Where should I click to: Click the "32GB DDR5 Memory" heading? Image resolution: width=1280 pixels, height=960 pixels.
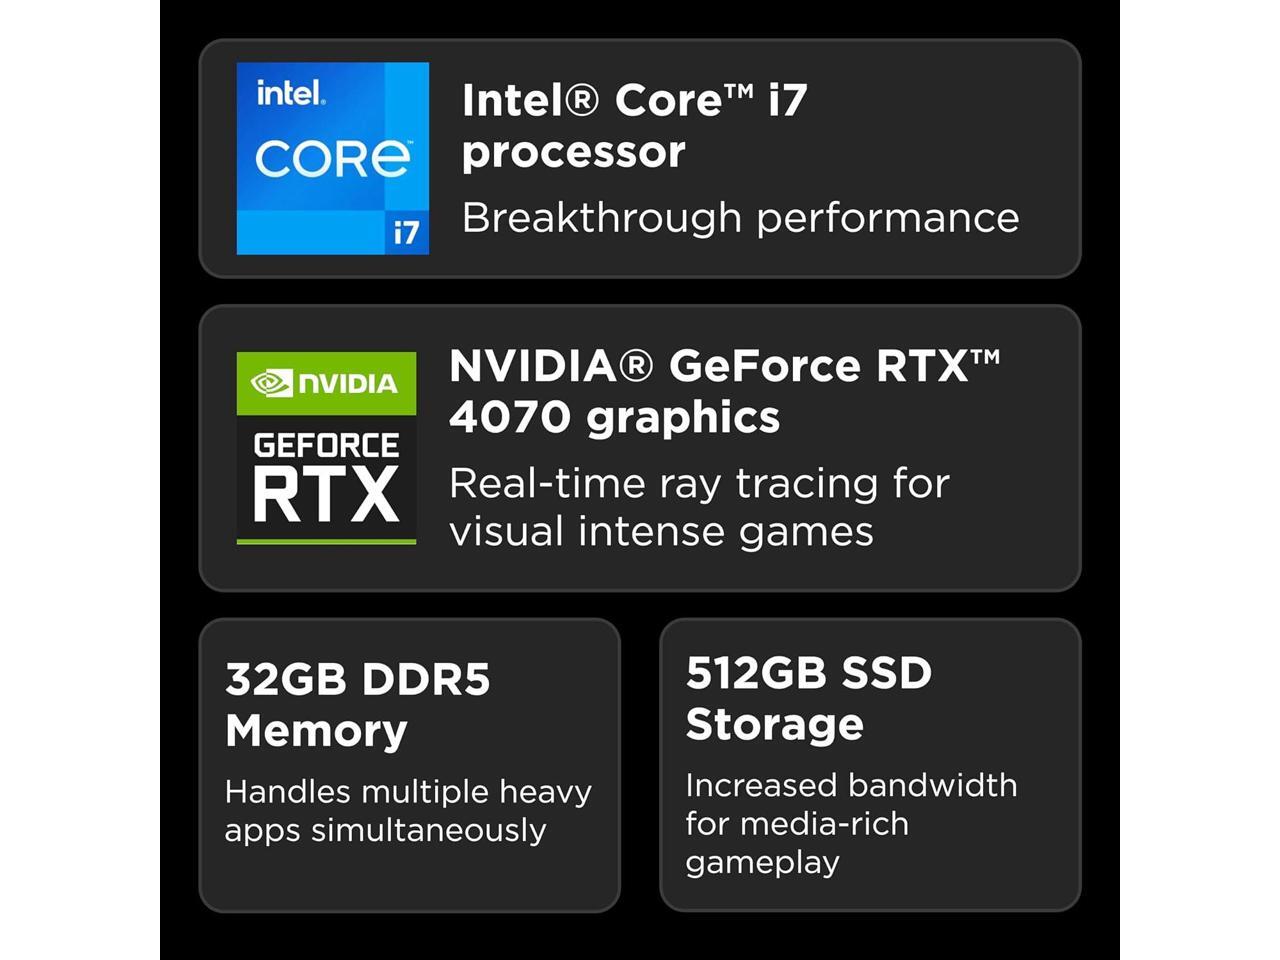tap(358, 705)
